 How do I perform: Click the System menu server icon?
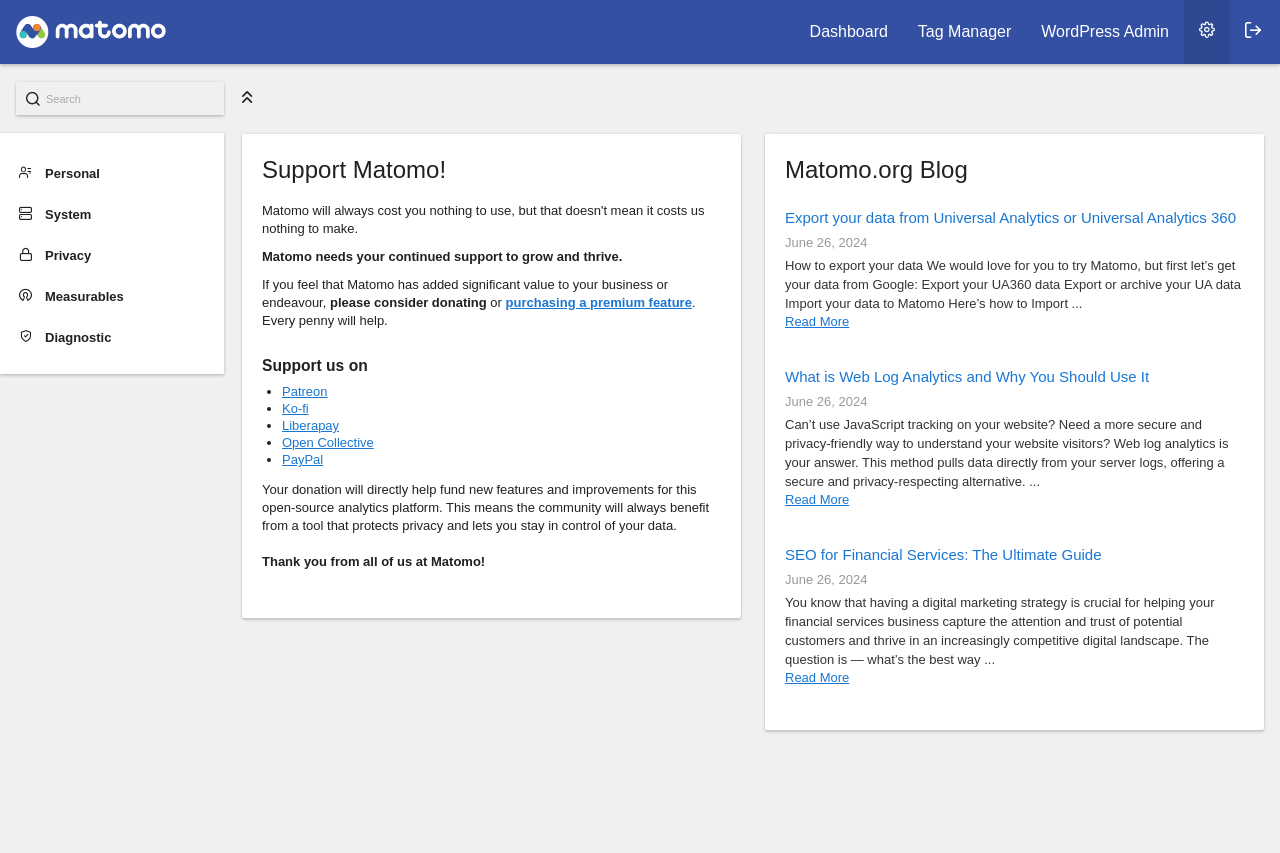click(25, 214)
